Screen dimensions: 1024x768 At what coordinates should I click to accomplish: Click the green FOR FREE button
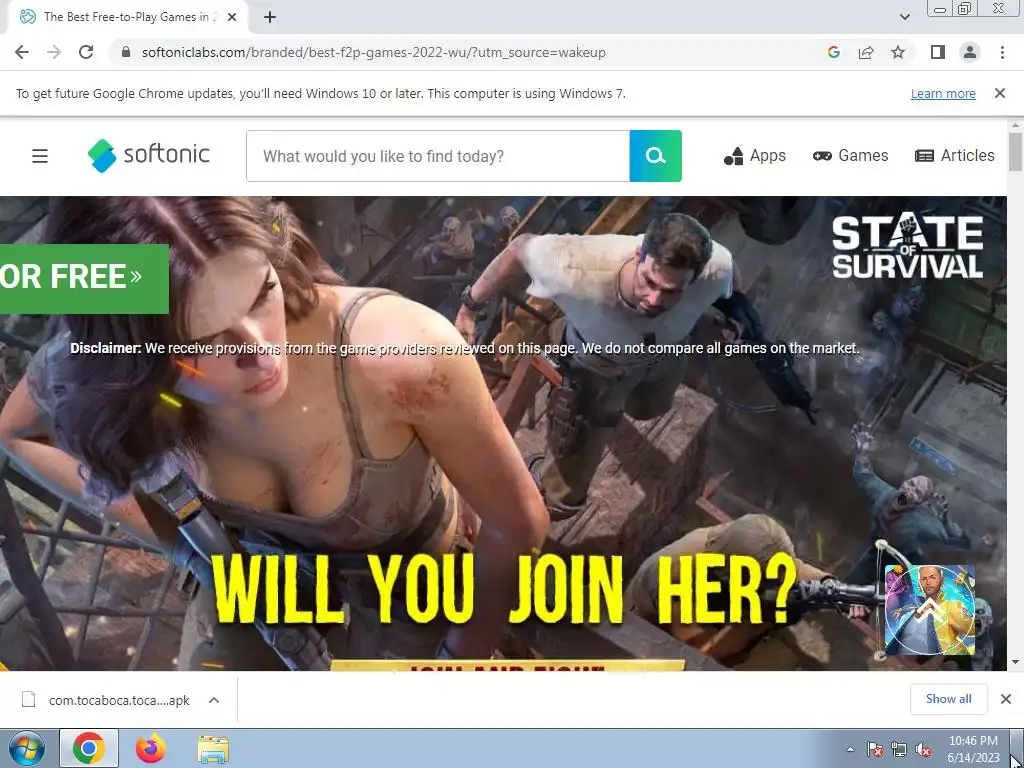(84, 278)
